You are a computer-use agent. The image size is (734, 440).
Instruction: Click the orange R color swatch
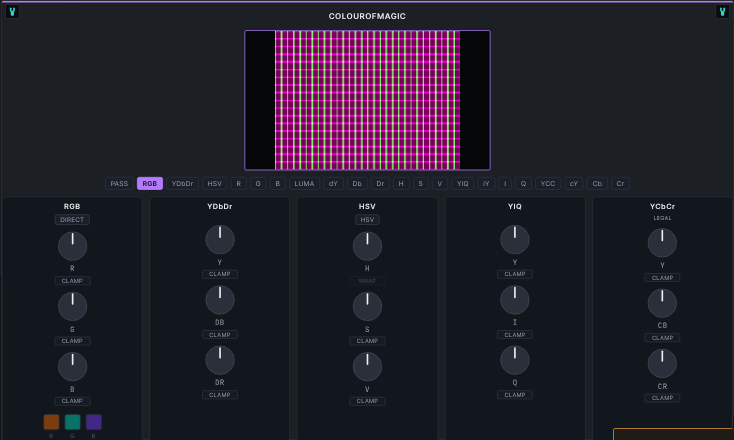point(51,422)
